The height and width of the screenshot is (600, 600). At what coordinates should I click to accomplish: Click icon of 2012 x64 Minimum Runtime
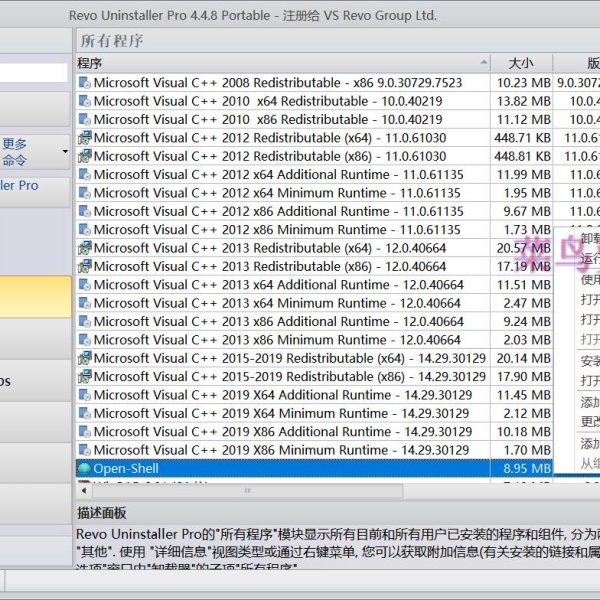point(85,193)
